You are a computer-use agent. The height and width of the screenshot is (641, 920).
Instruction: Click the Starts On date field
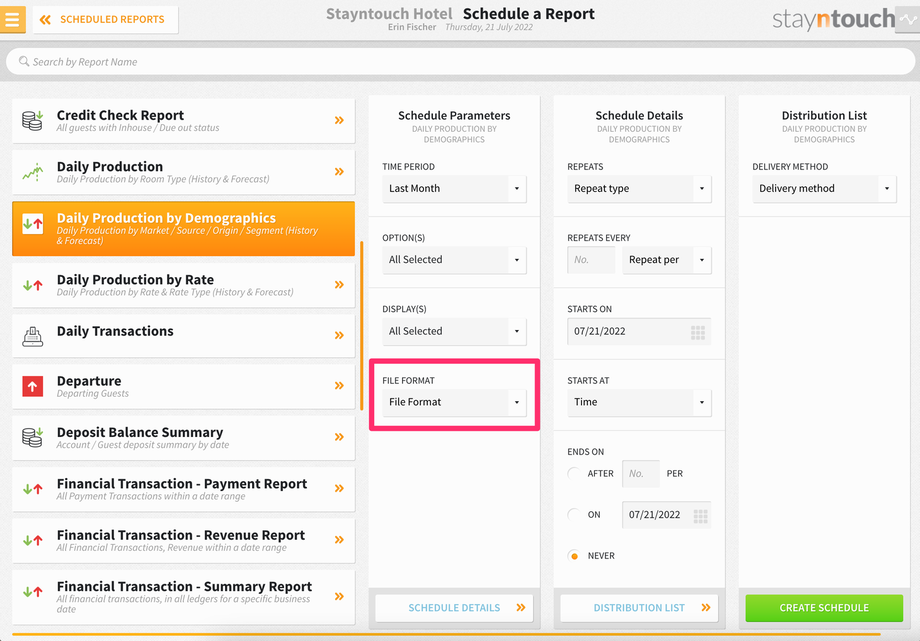639,331
